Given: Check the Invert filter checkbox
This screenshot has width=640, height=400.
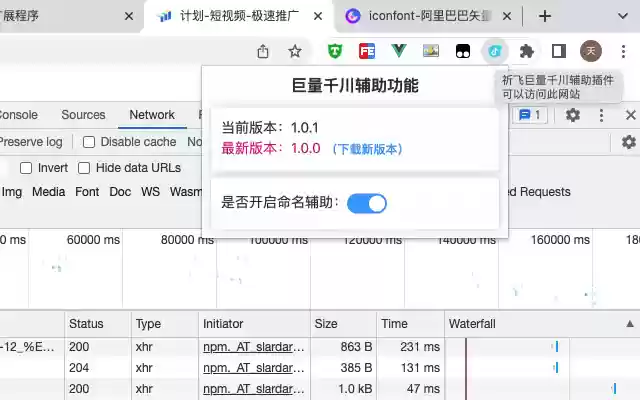Looking at the screenshot, I should coord(26,168).
